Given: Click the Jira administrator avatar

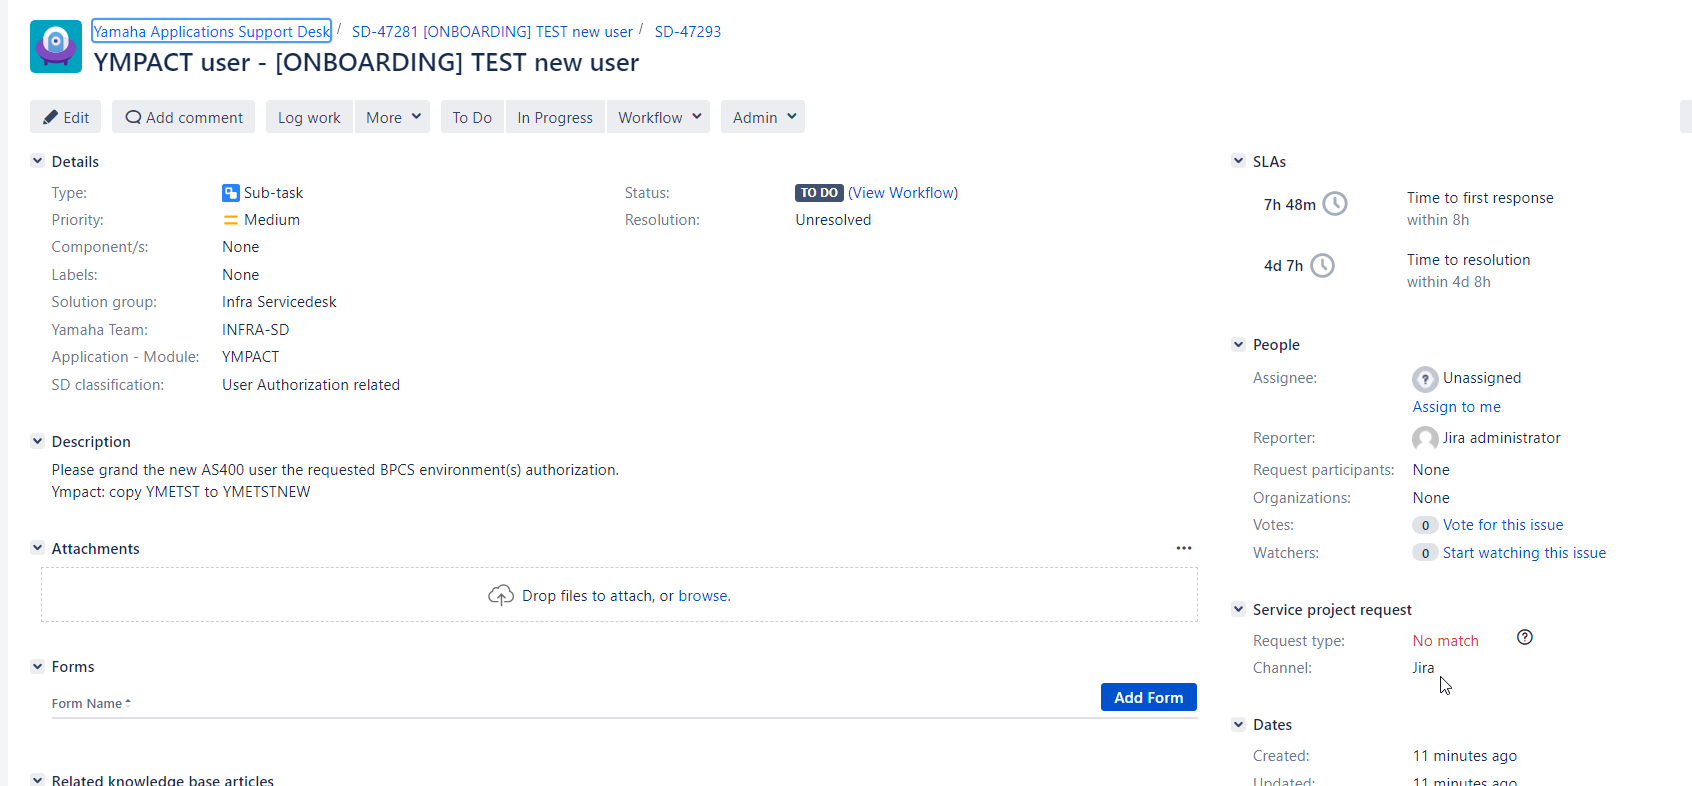Looking at the screenshot, I should tap(1425, 439).
